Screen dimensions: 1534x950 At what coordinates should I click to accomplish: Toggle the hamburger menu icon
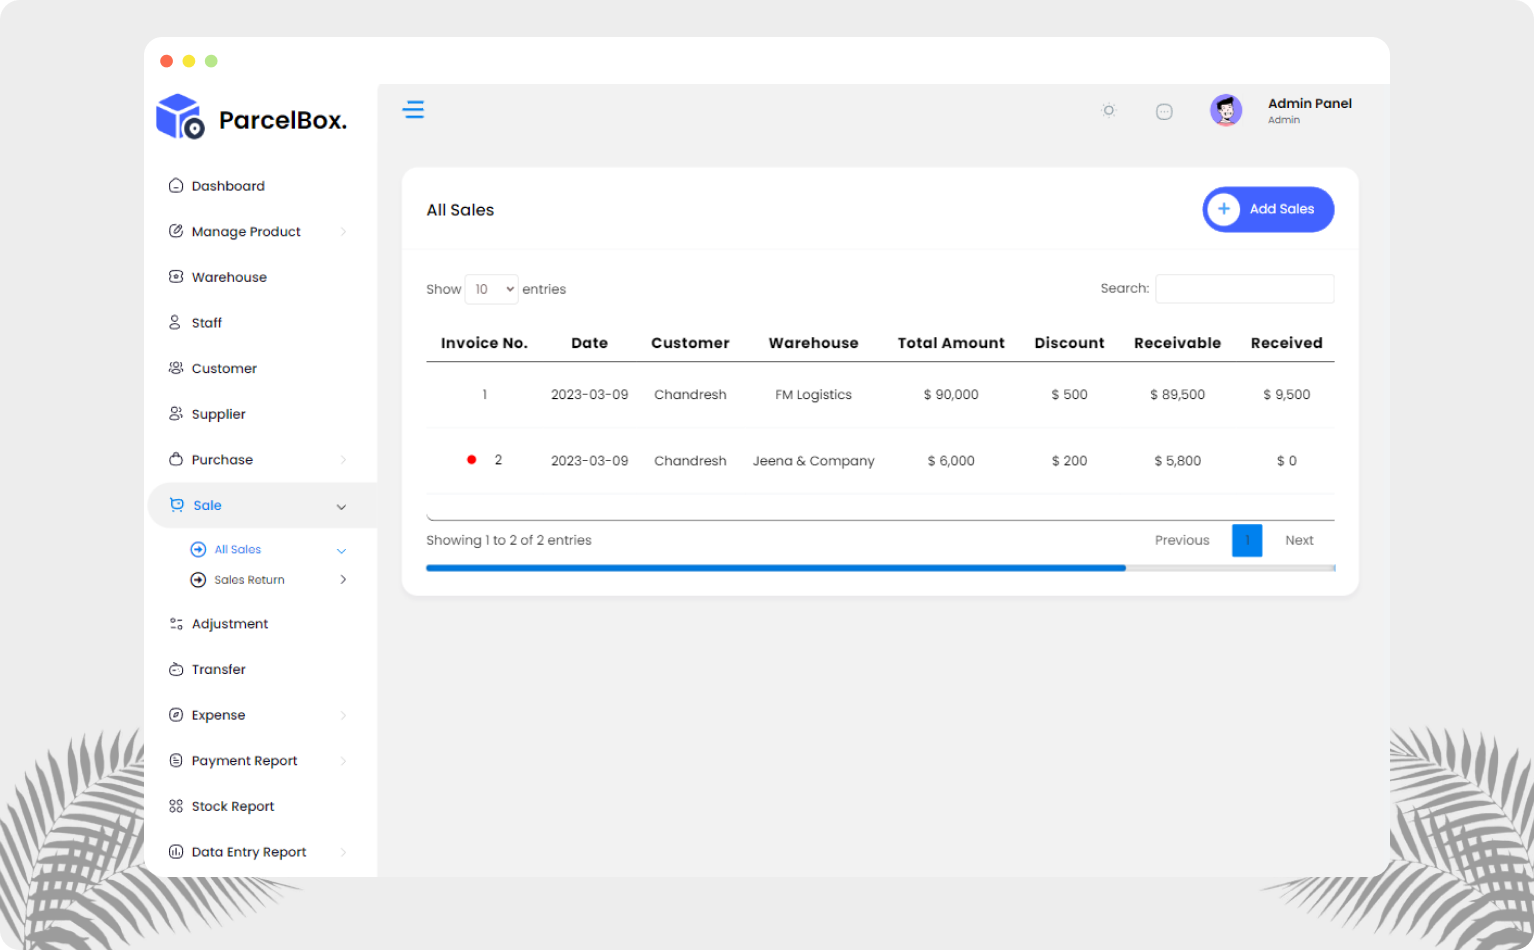[x=414, y=109]
